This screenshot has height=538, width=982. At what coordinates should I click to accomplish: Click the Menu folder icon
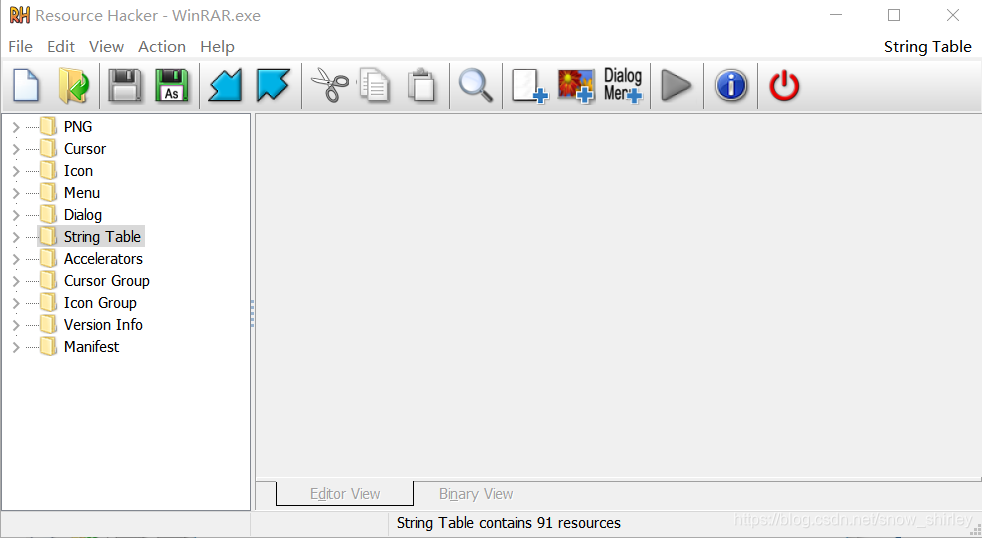click(x=49, y=192)
